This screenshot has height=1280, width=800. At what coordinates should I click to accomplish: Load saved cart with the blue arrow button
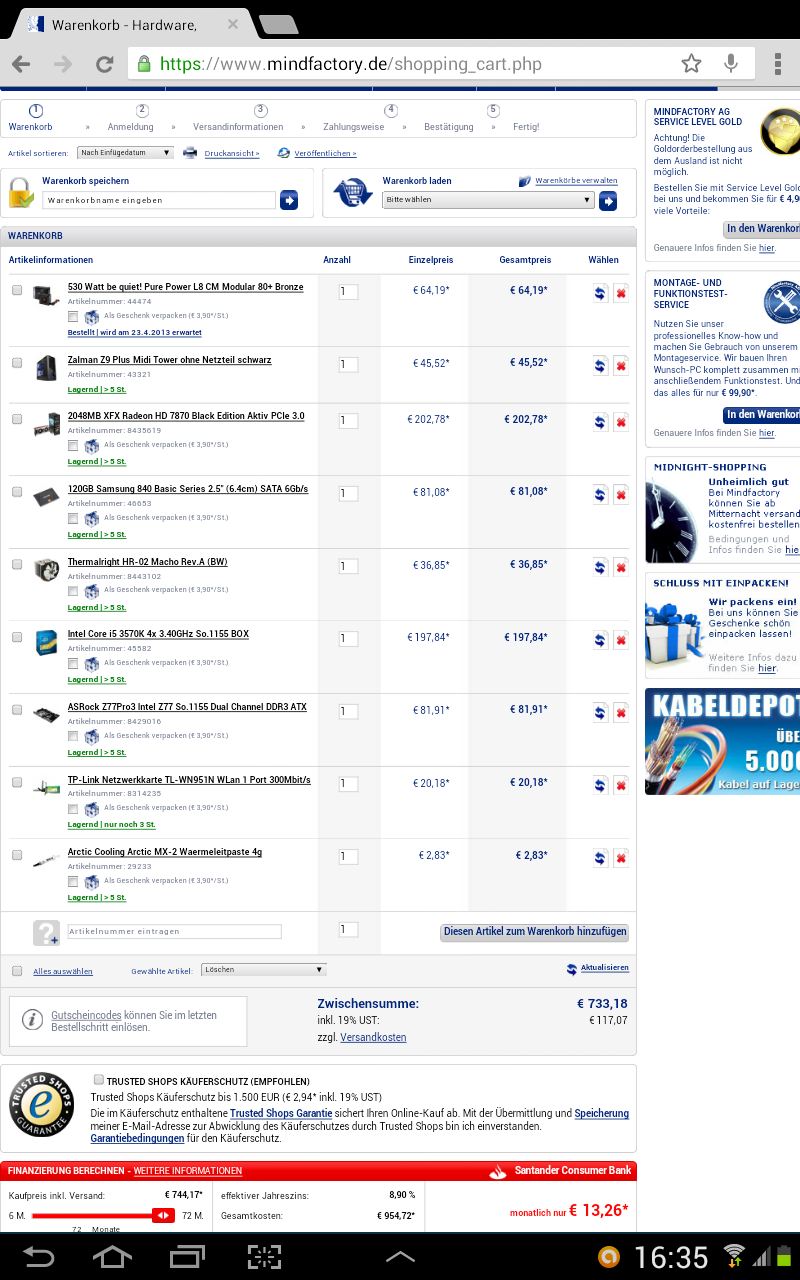608,200
